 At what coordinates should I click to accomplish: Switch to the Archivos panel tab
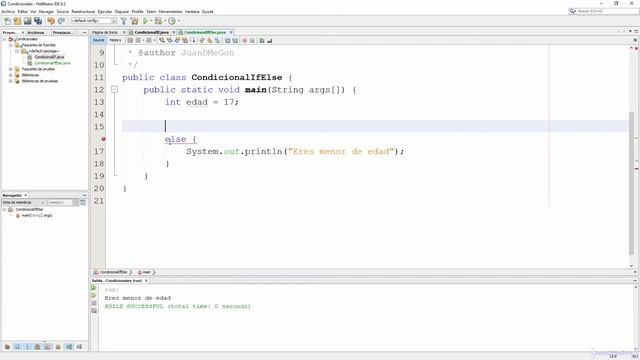(36, 32)
